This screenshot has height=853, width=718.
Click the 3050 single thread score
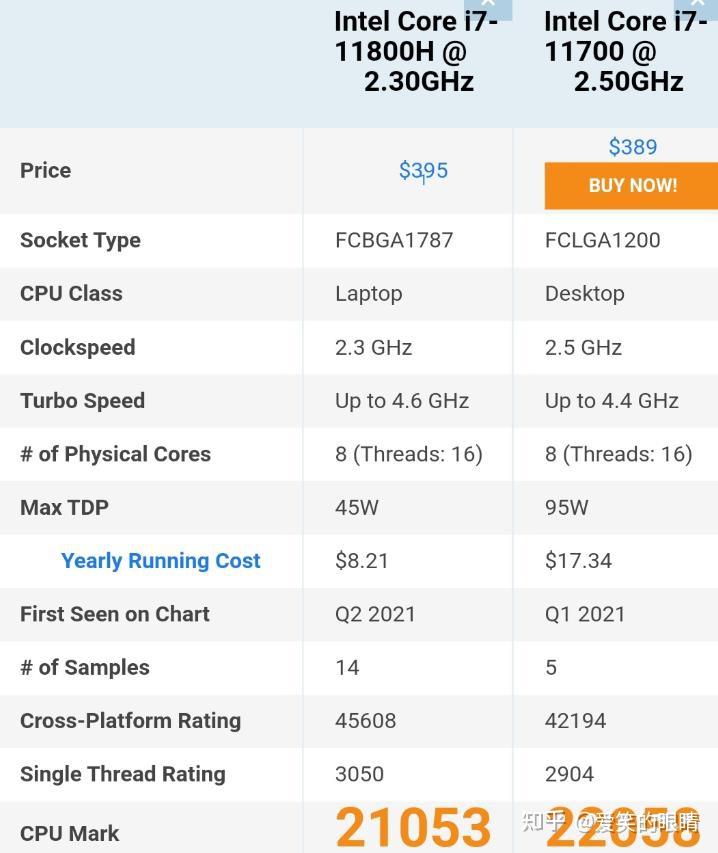pos(360,774)
